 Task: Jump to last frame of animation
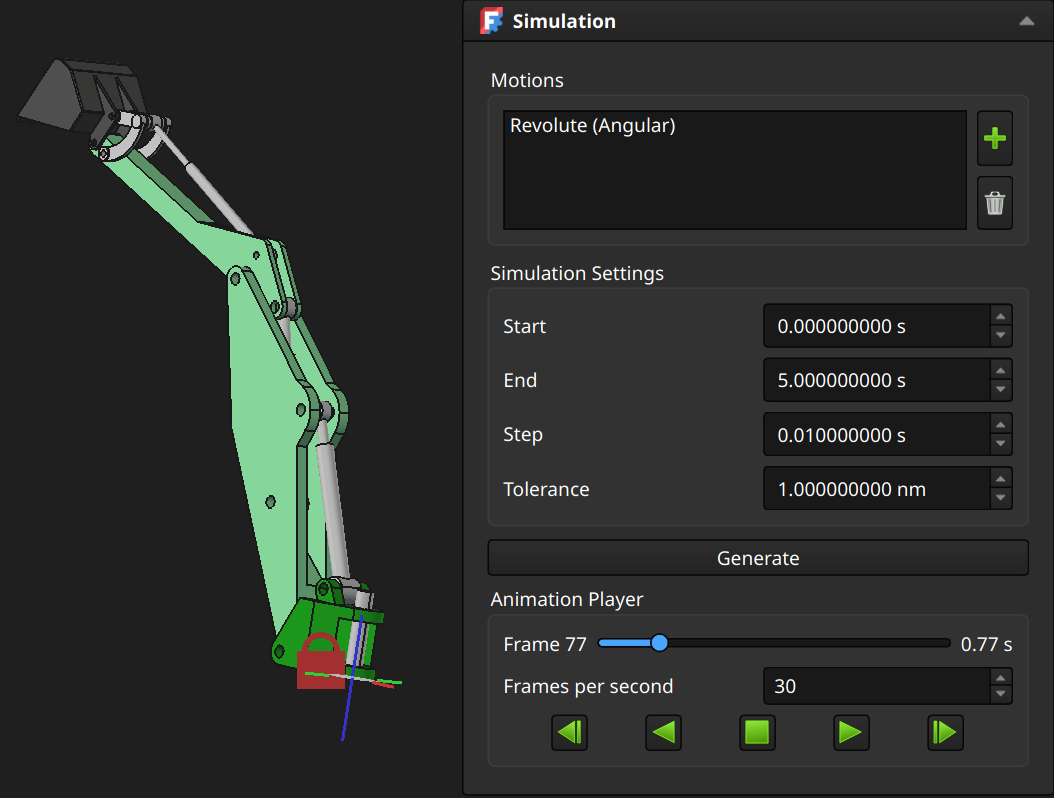click(x=945, y=732)
